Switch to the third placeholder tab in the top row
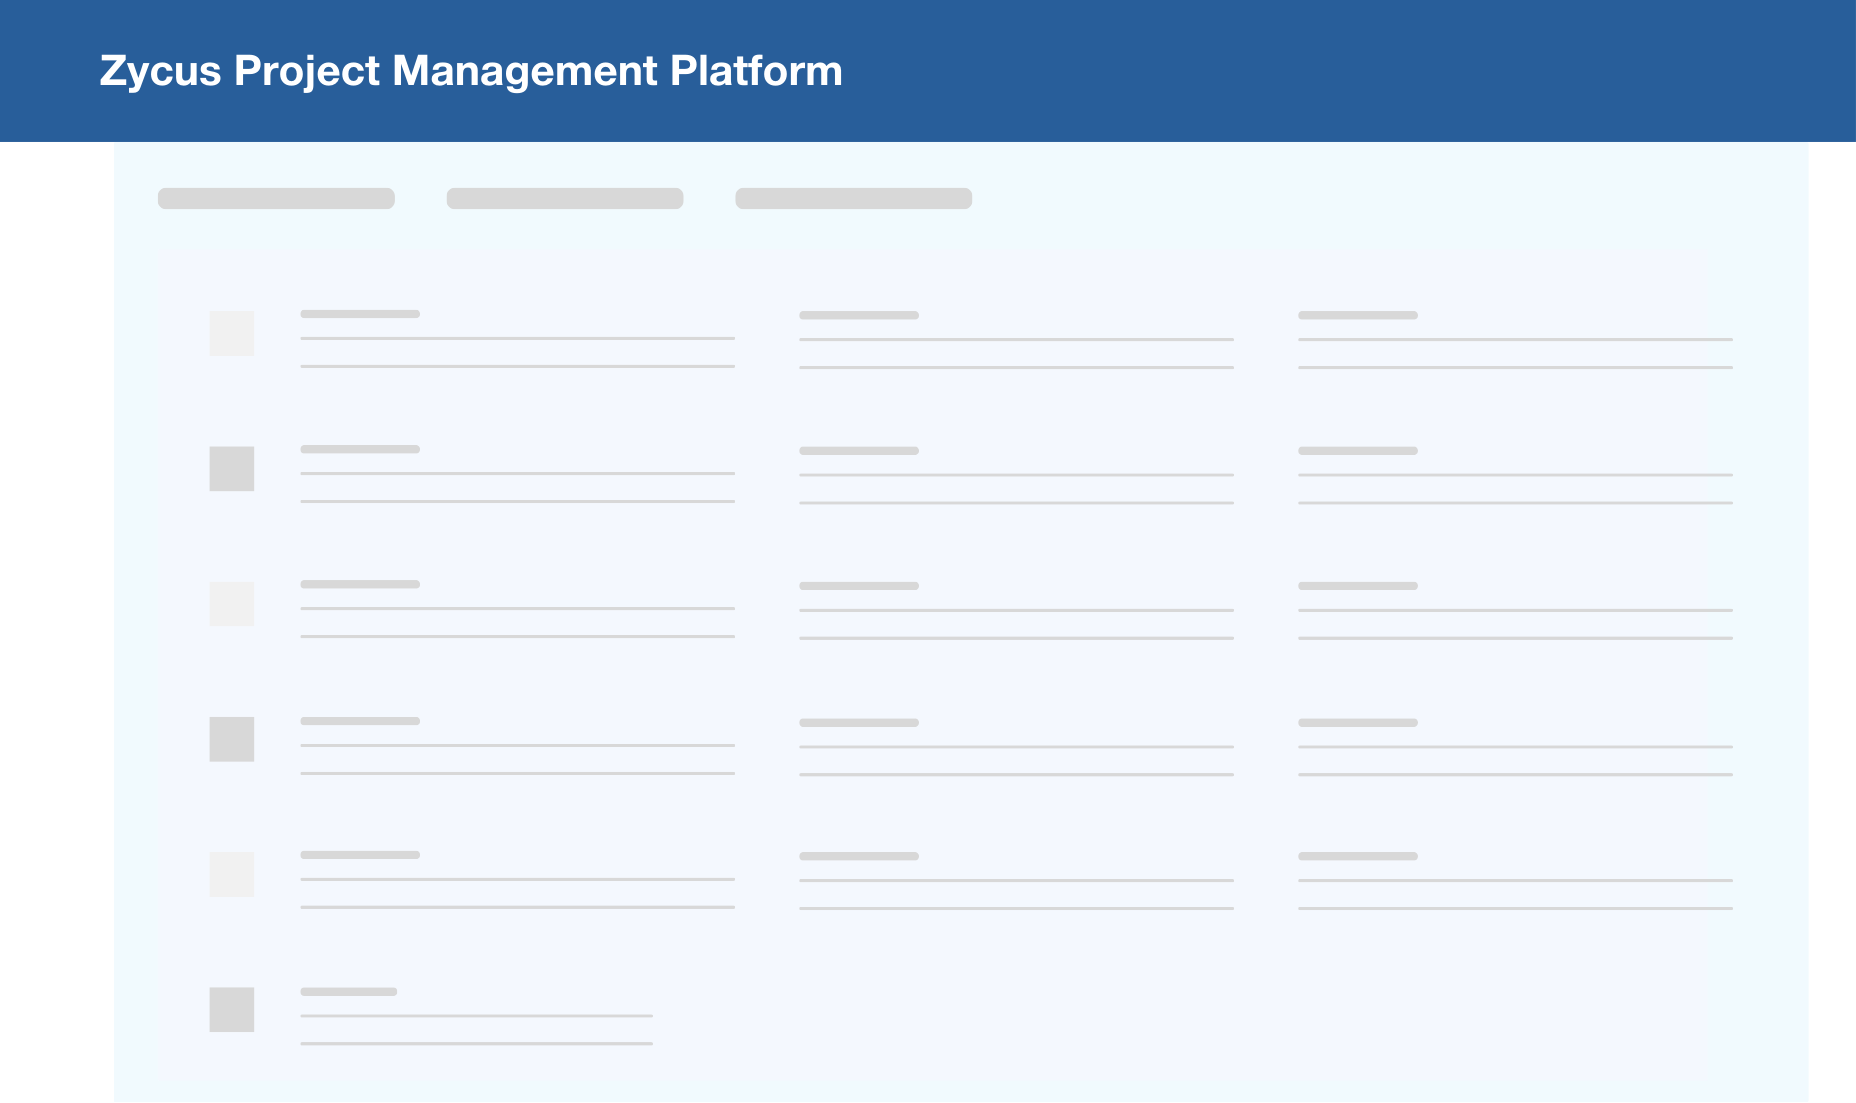Viewport: 1856px width, 1103px height. tap(853, 198)
